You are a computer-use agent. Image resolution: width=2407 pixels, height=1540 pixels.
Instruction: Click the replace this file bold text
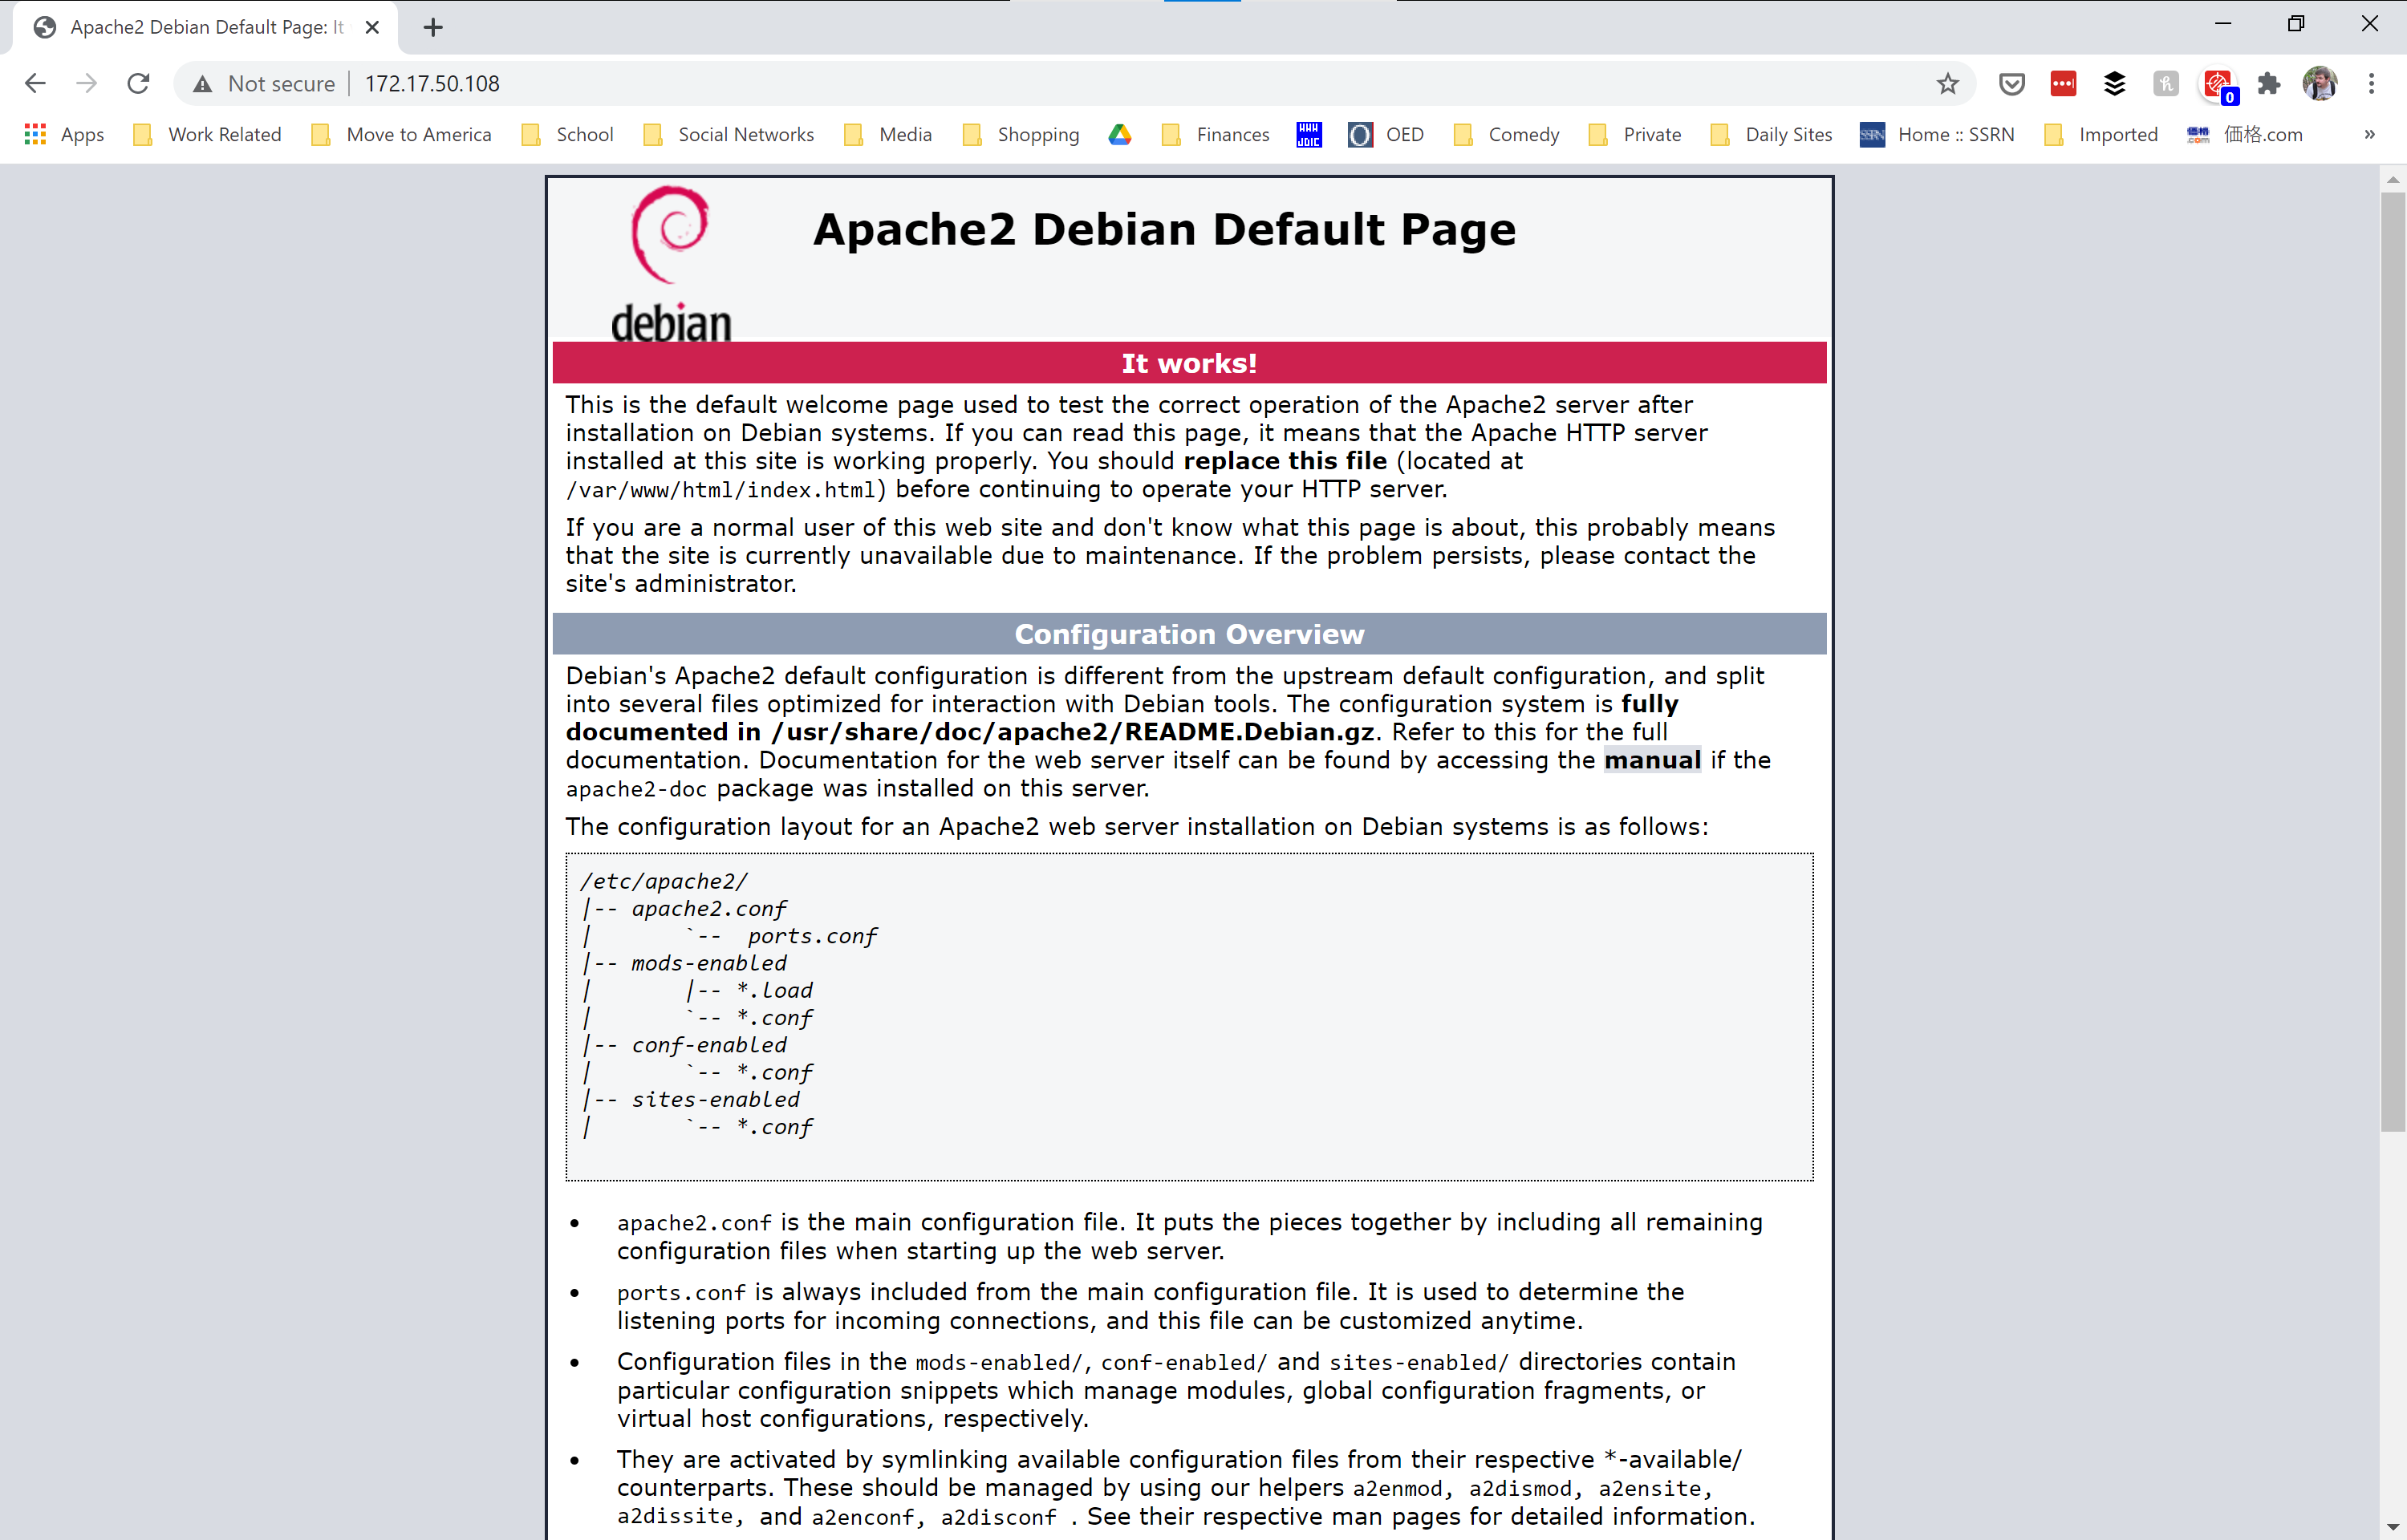pyautogui.click(x=1285, y=461)
